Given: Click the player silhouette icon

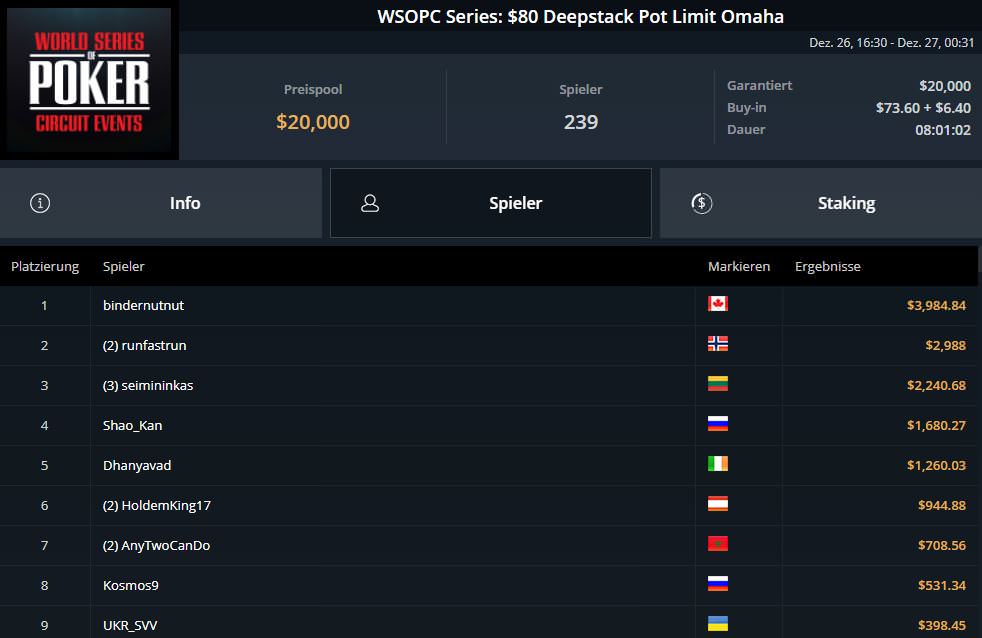Looking at the screenshot, I should [x=370, y=203].
